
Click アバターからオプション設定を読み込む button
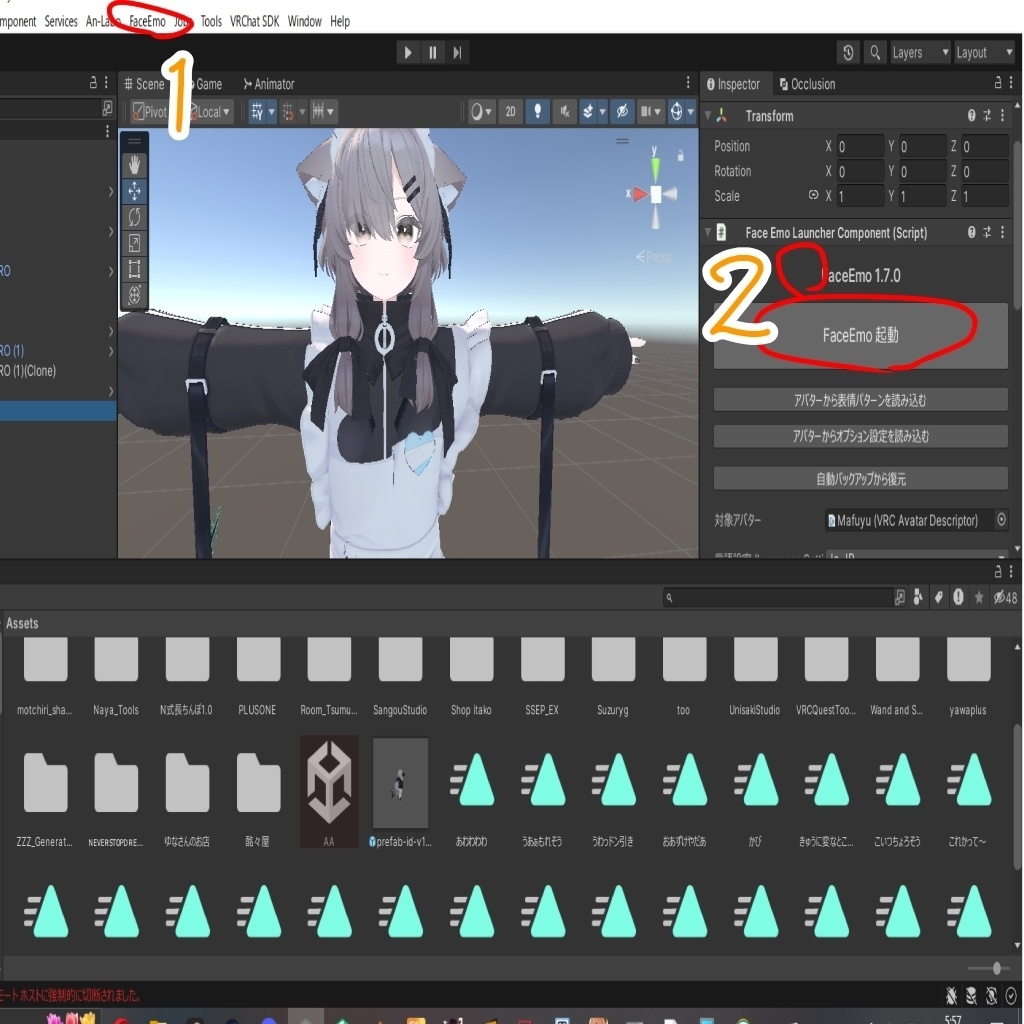(x=860, y=436)
